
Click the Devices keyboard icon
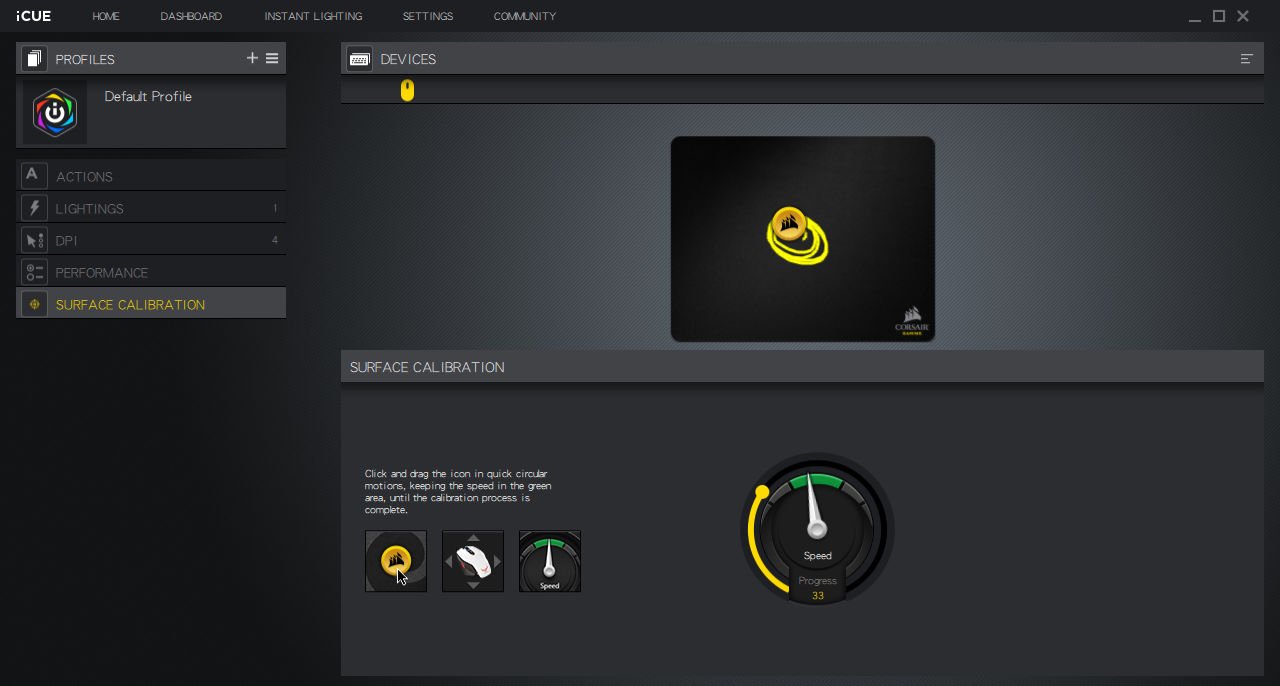coord(359,59)
